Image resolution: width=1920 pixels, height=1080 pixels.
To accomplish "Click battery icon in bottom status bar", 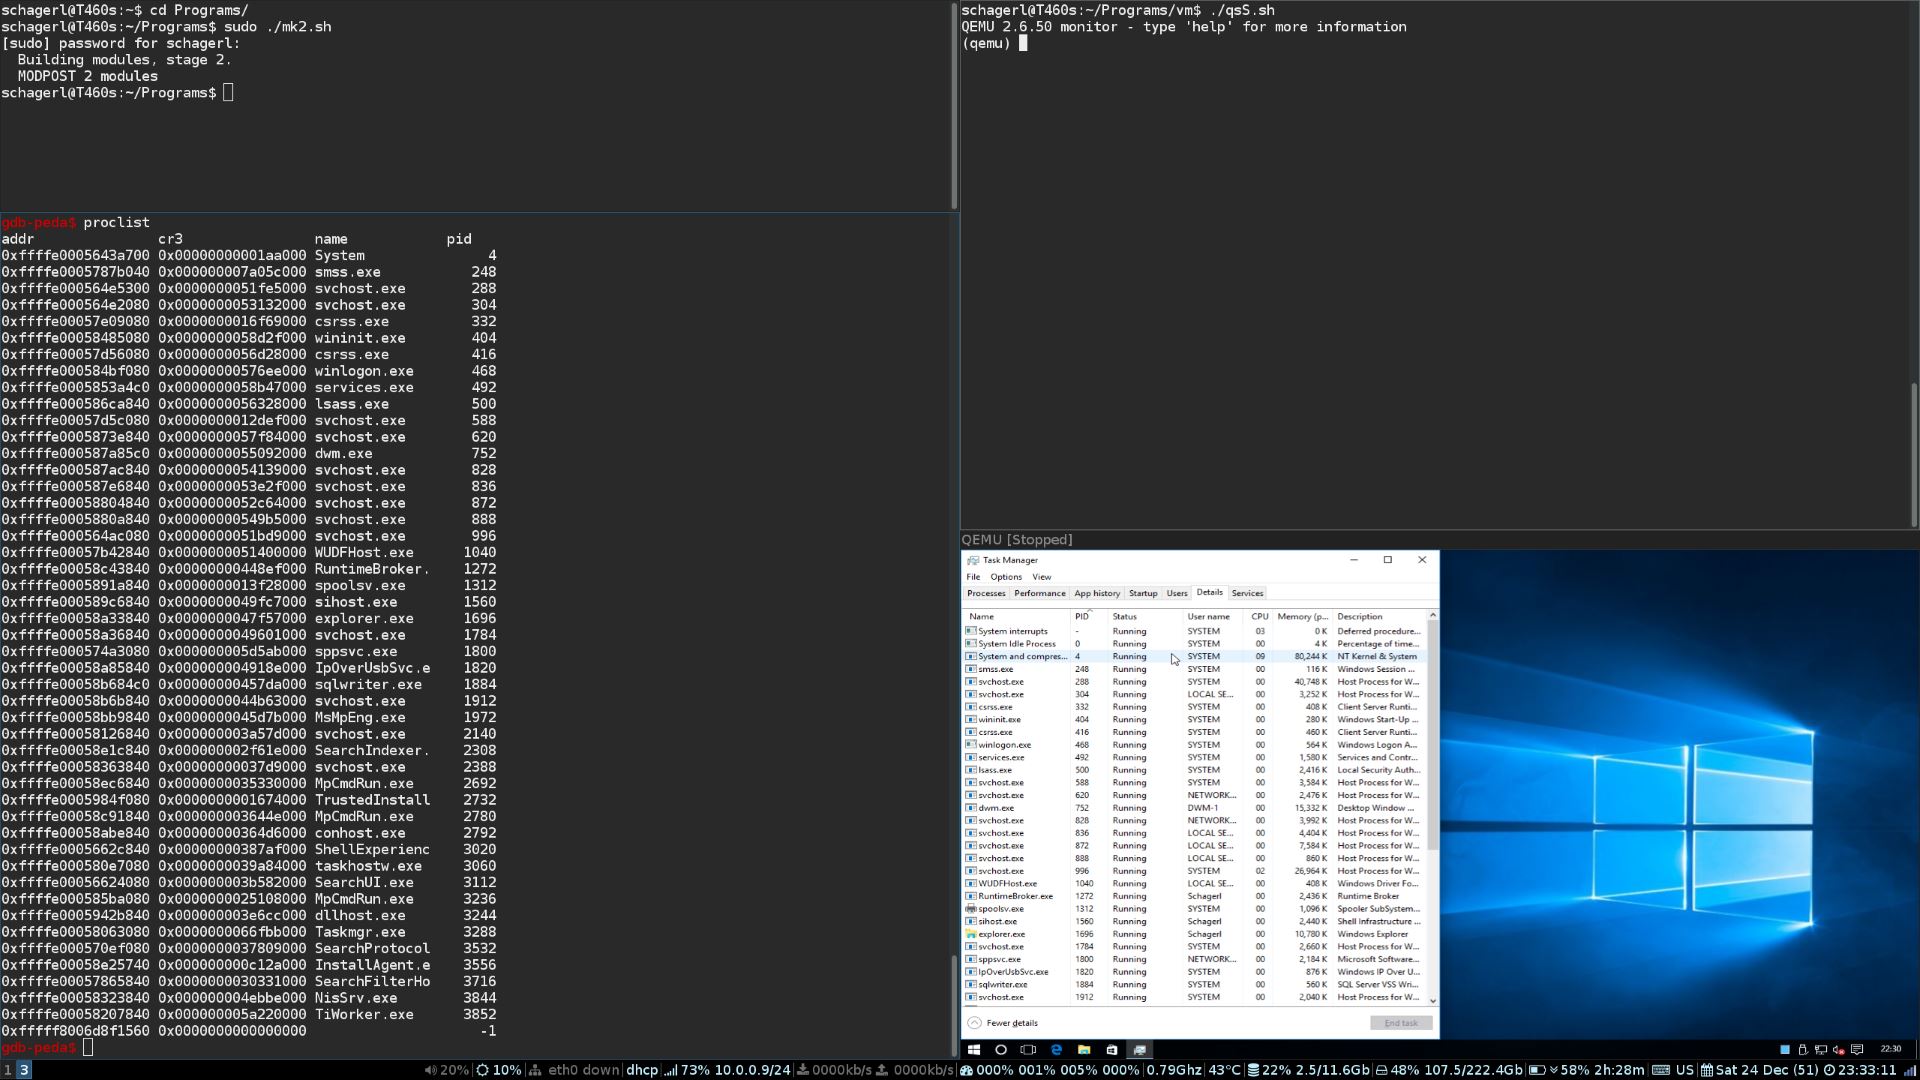I will click(1538, 1070).
